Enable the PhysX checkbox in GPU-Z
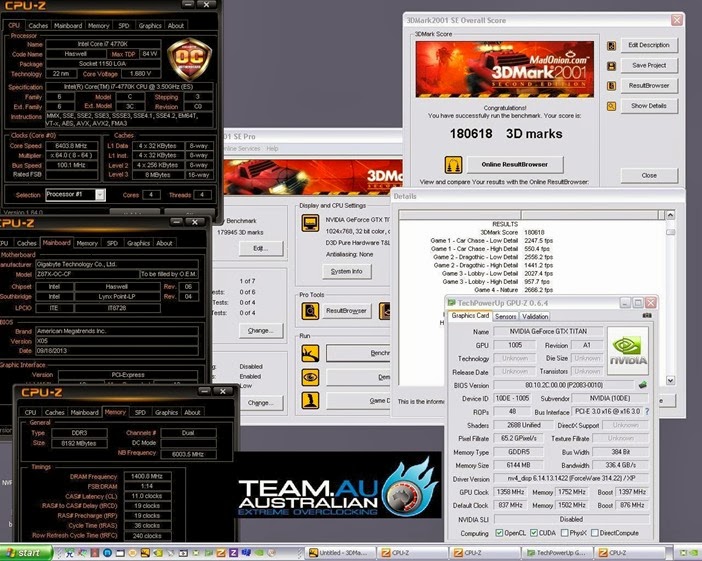Image resolution: width=702 pixels, height=561 pixels. tap(565, 533)
